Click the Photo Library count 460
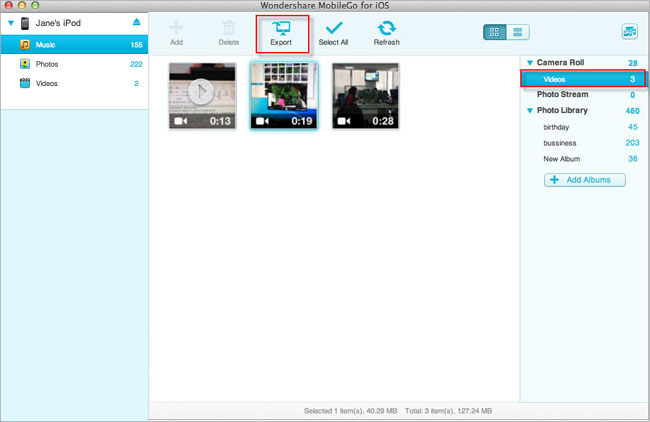The image size is (650, 422). (x=632, y=111)
